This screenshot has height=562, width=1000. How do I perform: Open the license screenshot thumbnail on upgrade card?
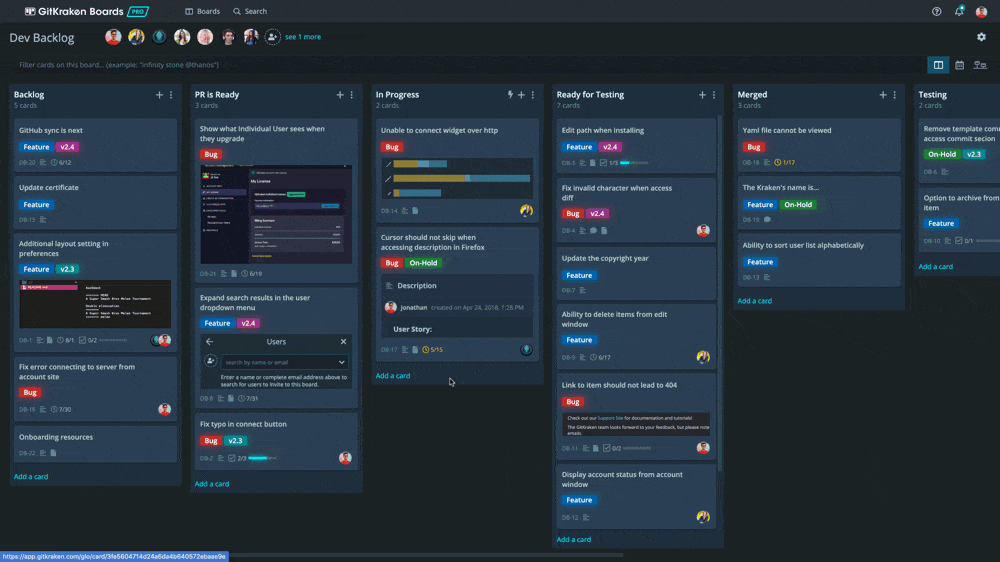tap(276, 214)
